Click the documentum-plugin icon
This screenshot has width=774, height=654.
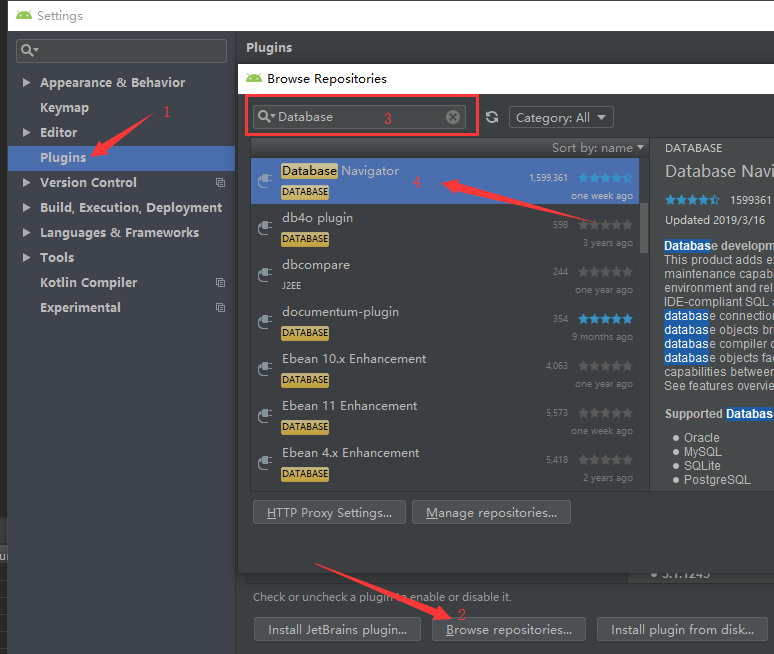[x=266, y=322]
